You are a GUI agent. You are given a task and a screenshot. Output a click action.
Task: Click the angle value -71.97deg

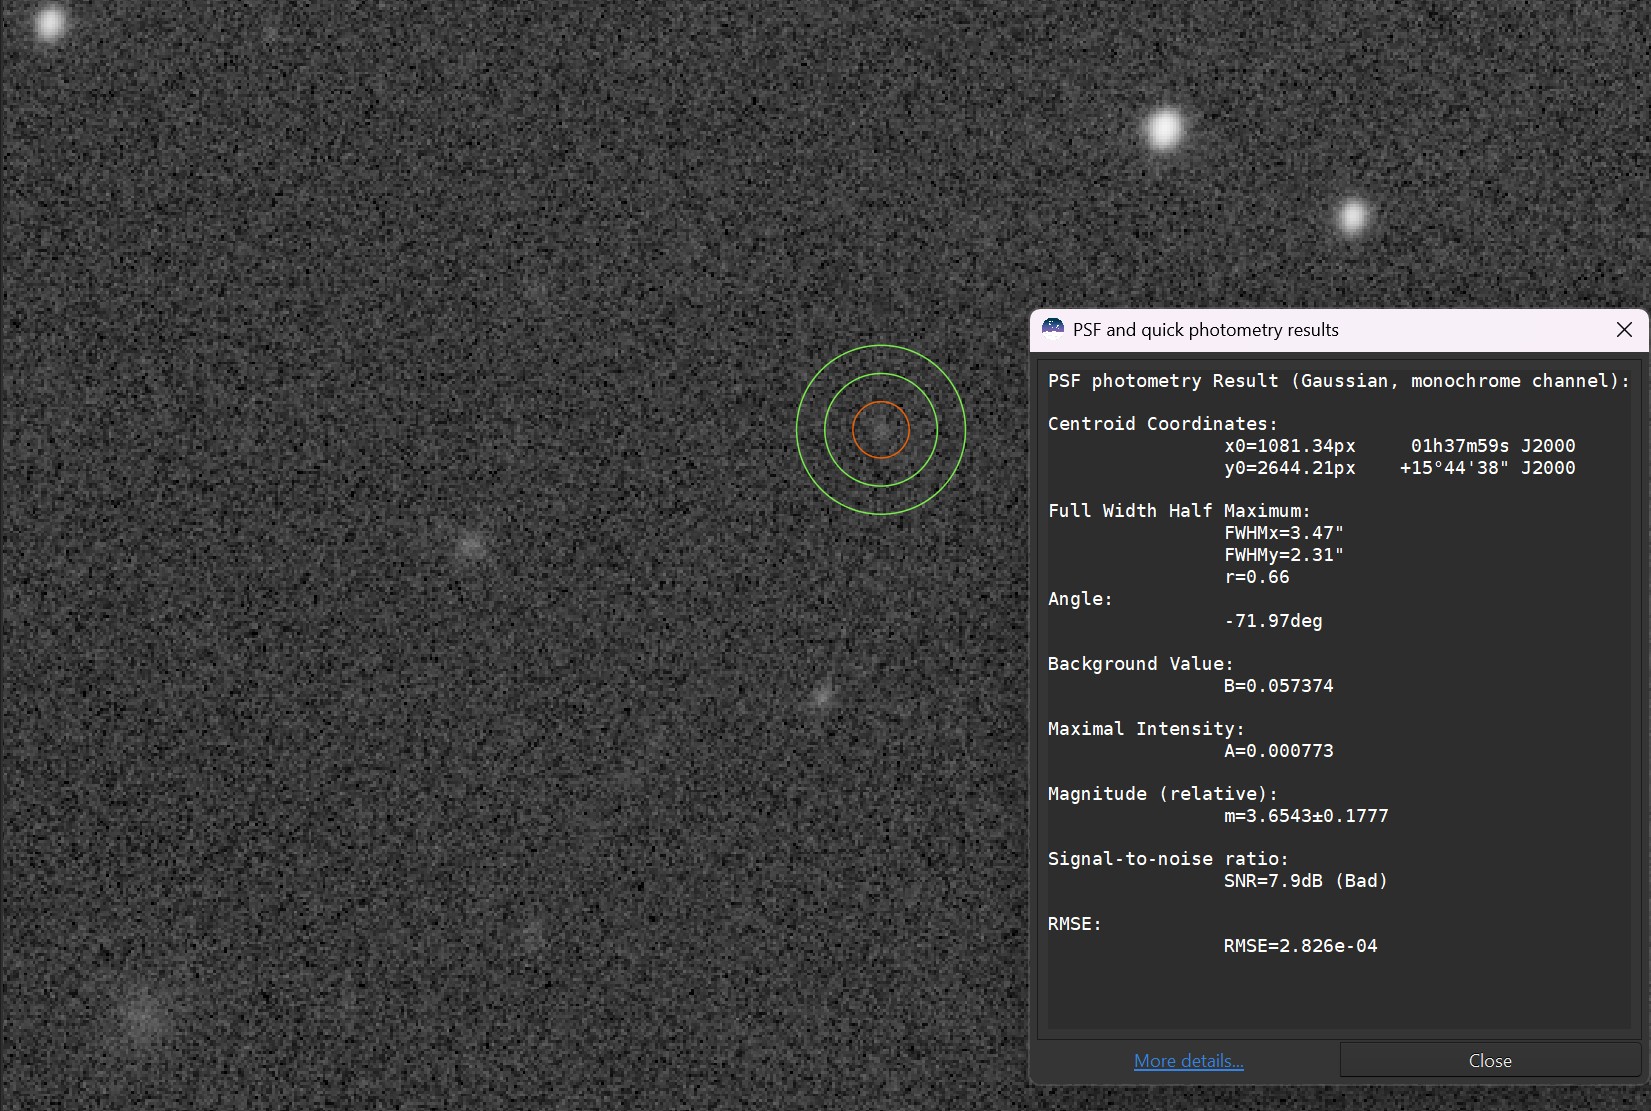1272,621
